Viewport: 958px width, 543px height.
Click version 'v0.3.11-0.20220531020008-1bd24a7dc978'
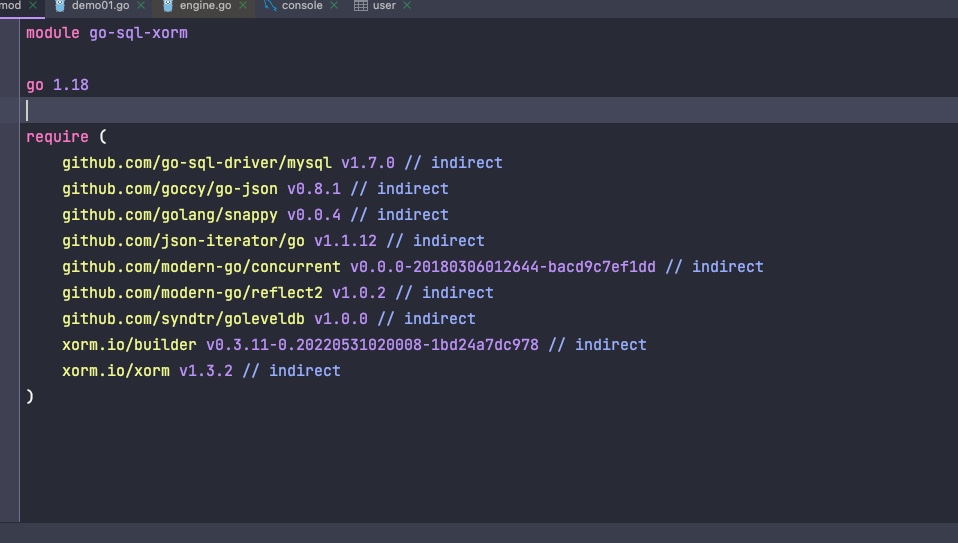[x=373, y=345]
